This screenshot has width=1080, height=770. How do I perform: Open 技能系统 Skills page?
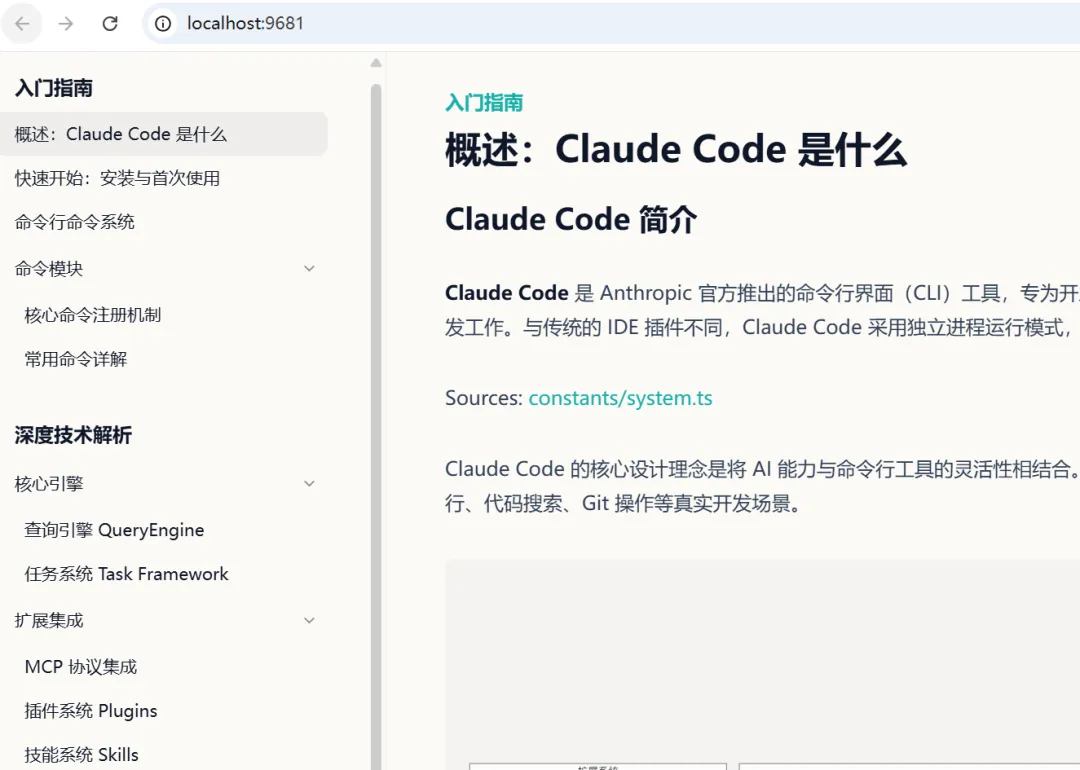click(x=81, y=755)
